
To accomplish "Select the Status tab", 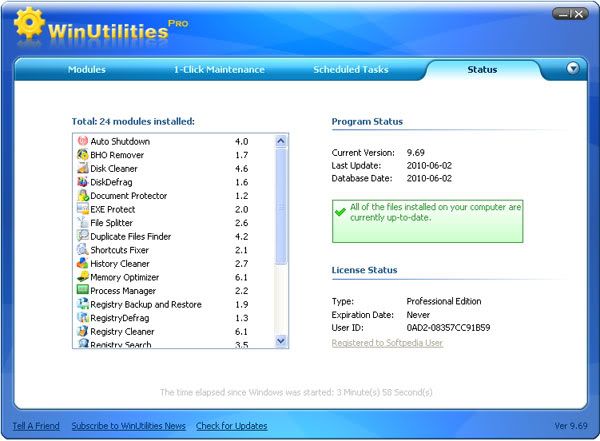I will tap(482, 70).
